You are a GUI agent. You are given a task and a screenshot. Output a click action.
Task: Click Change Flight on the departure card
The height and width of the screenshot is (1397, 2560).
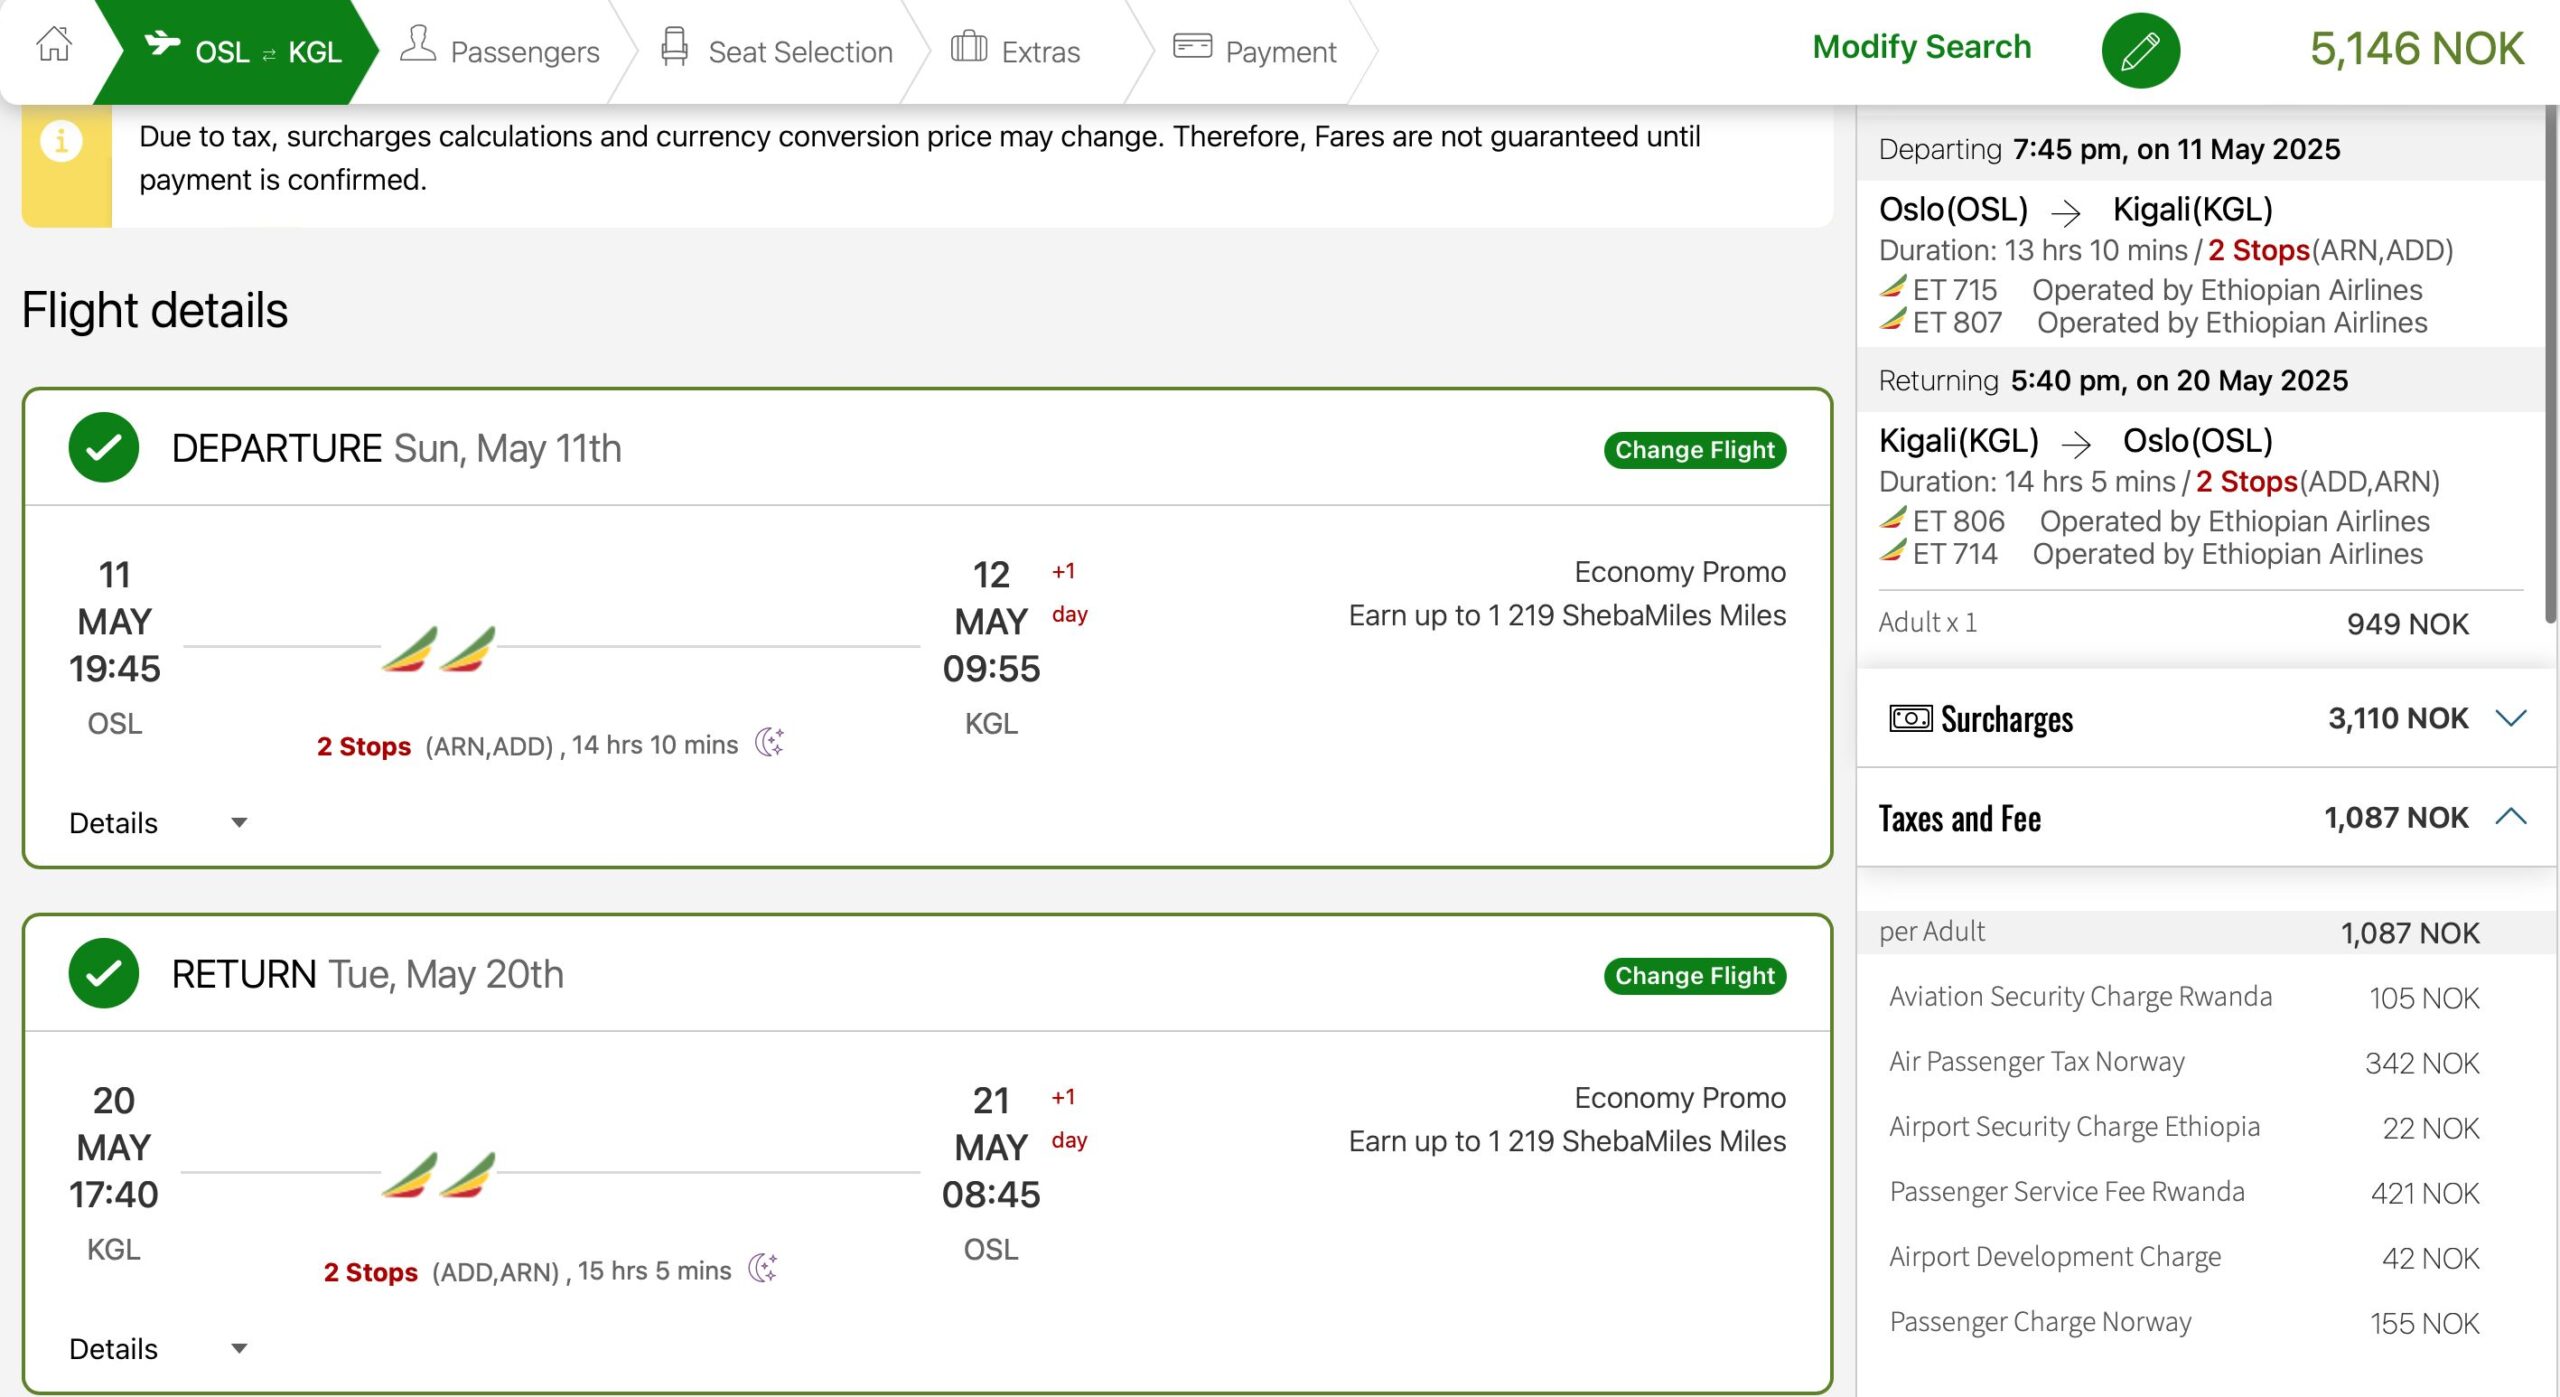1694,450
